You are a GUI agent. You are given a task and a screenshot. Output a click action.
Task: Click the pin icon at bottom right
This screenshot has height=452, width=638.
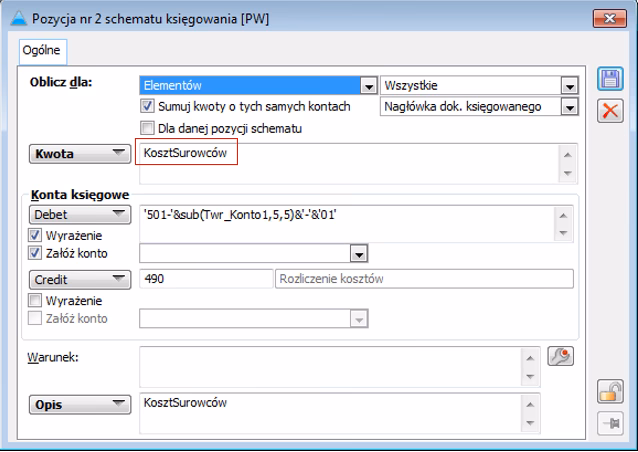tap(608, 422)
